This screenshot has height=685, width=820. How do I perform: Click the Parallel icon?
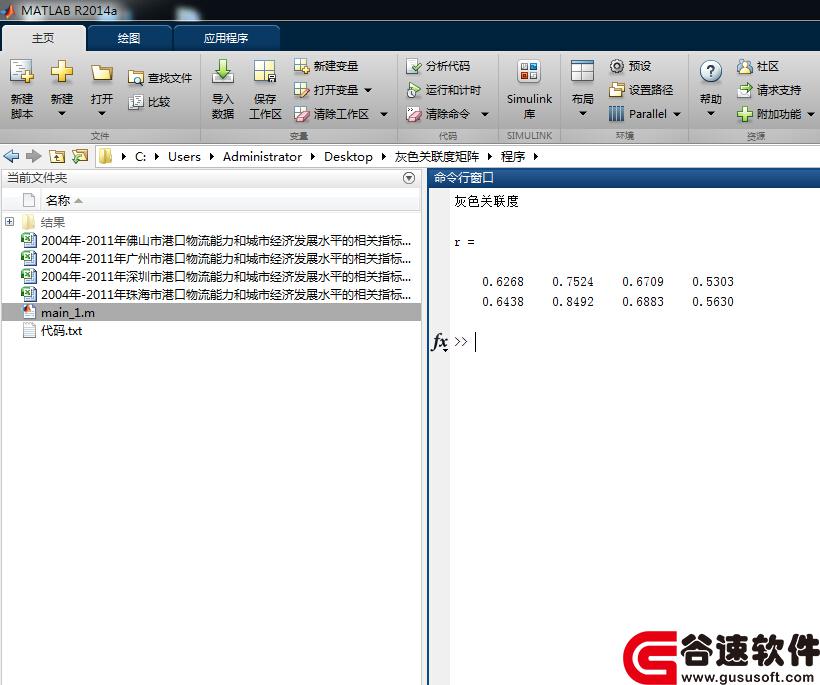click(x=617, y=114)
